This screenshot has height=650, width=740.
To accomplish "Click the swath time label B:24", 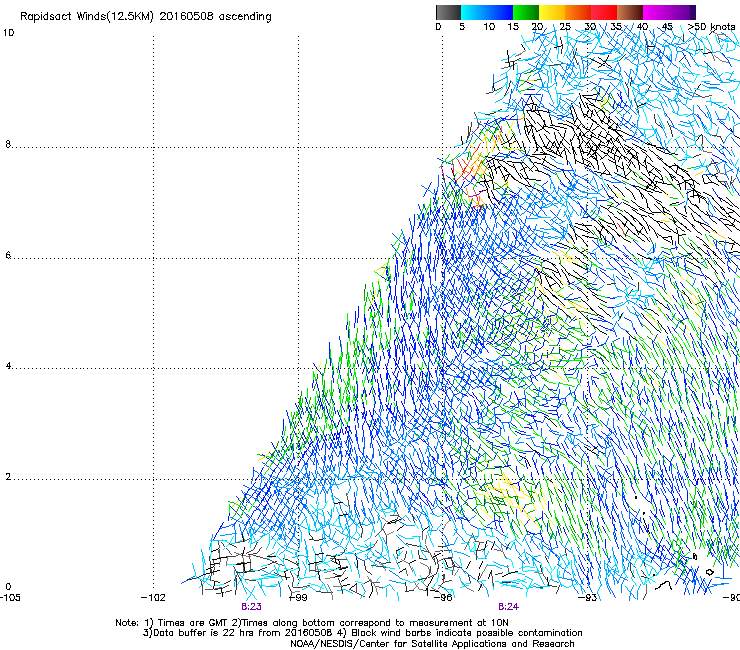I will coord(508,607).
